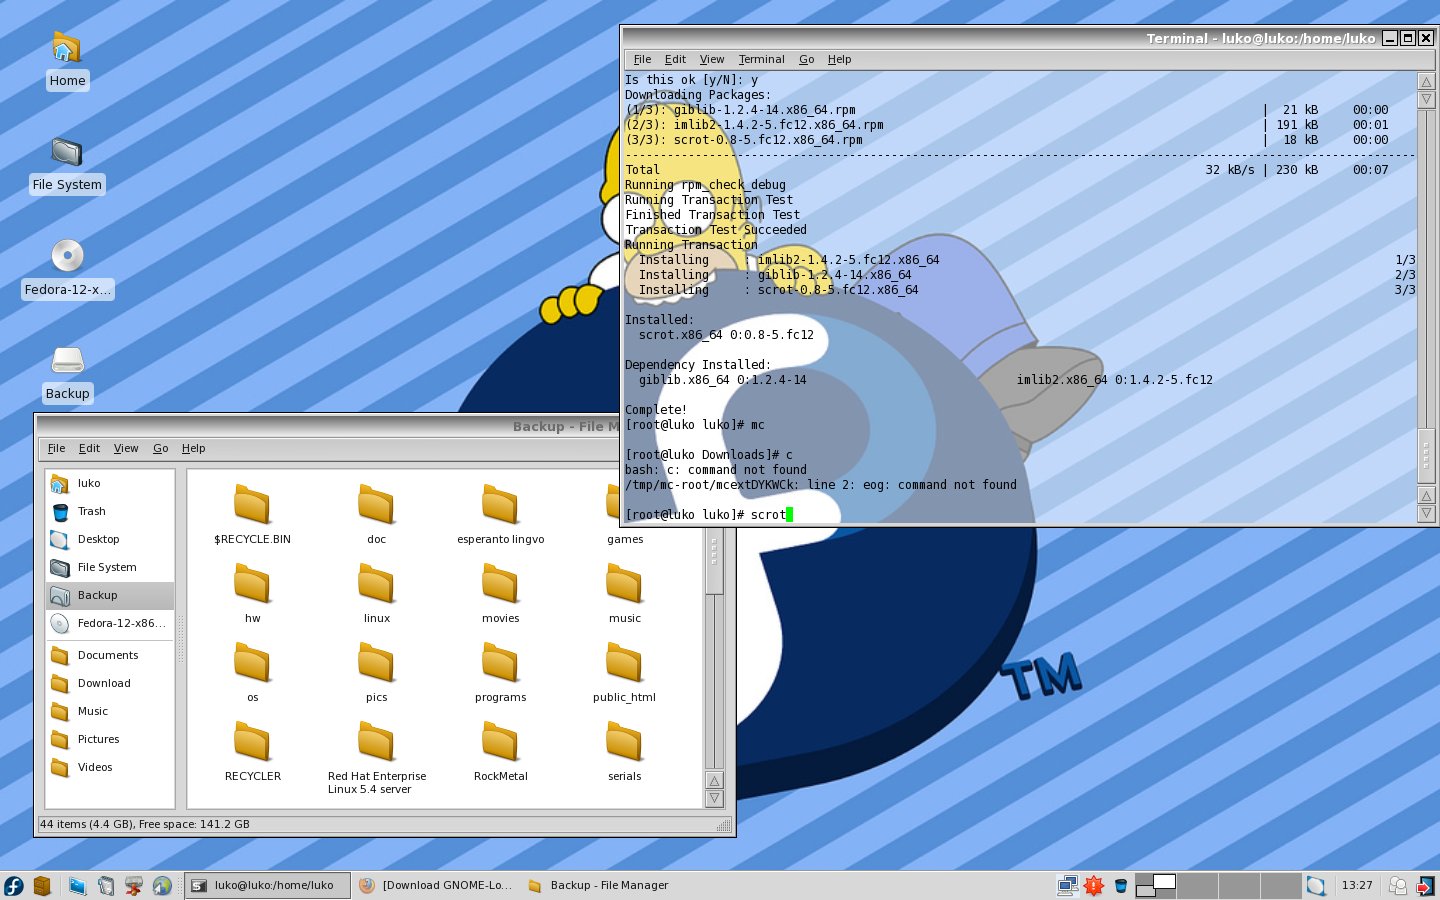Select Desktop in File Manager sidebar
Viewport: 1440px width, 900px height.
pos(110,539)
